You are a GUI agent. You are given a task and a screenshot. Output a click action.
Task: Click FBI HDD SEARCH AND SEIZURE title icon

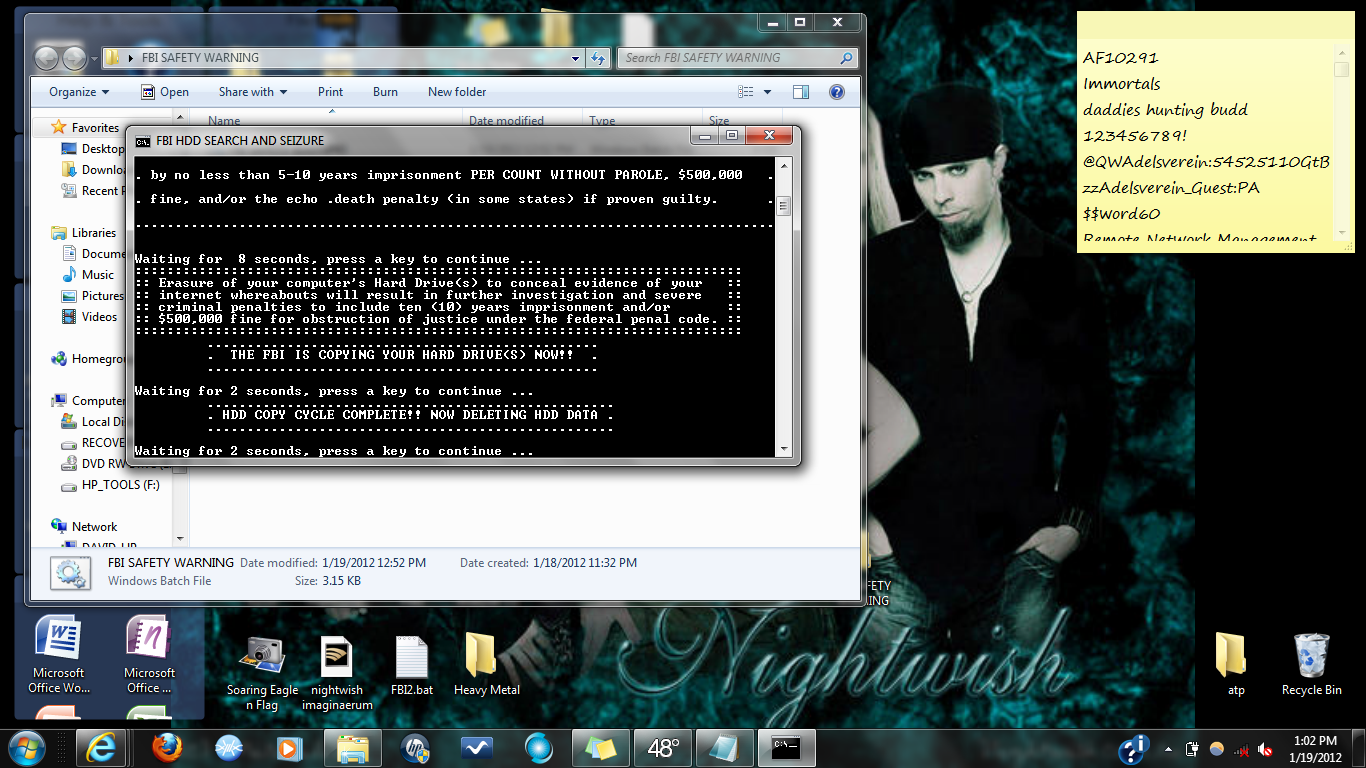click(x=144, y=141)
